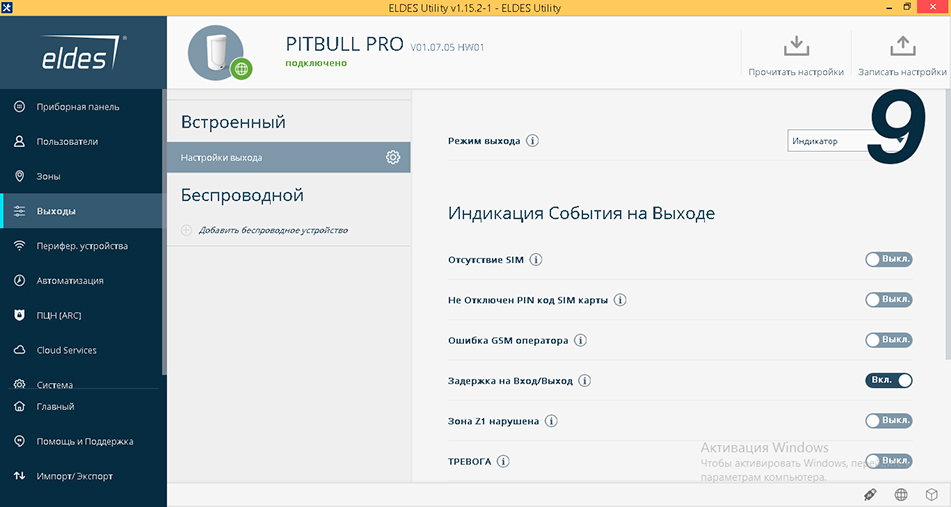Click the globe language icon in status bar

point(901,494)
